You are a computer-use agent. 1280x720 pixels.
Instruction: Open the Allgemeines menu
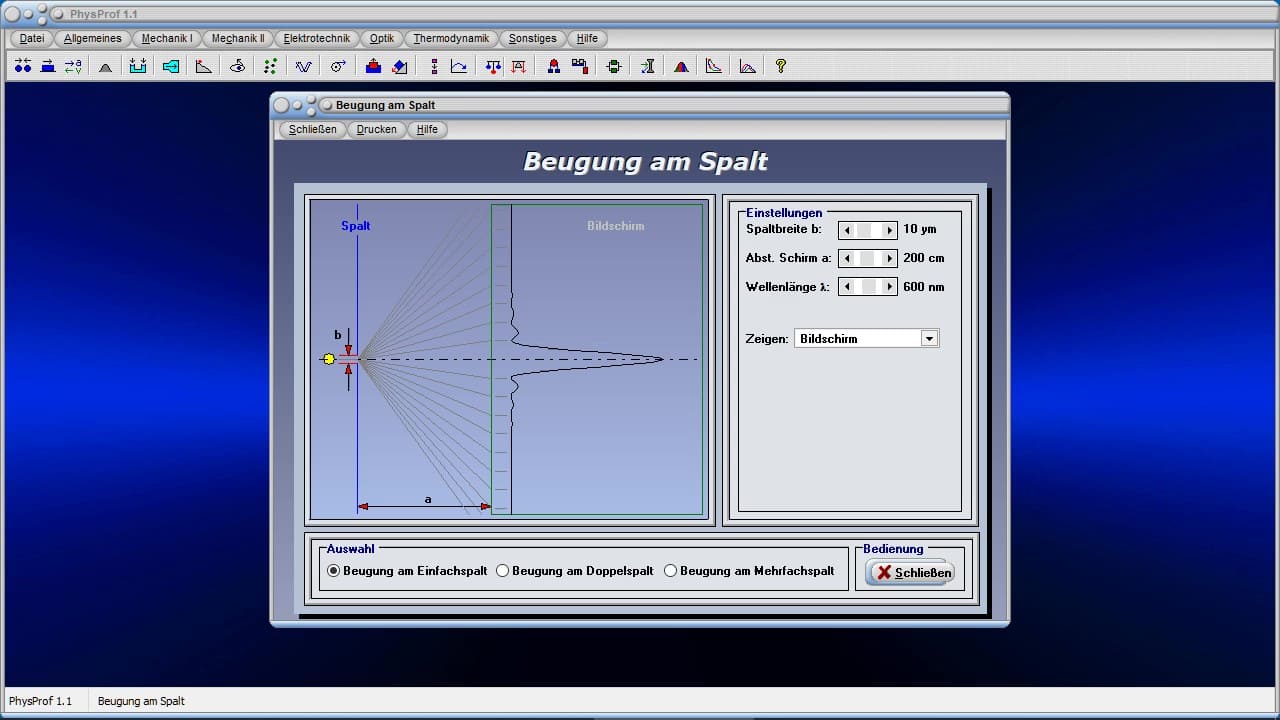point(92,38)
